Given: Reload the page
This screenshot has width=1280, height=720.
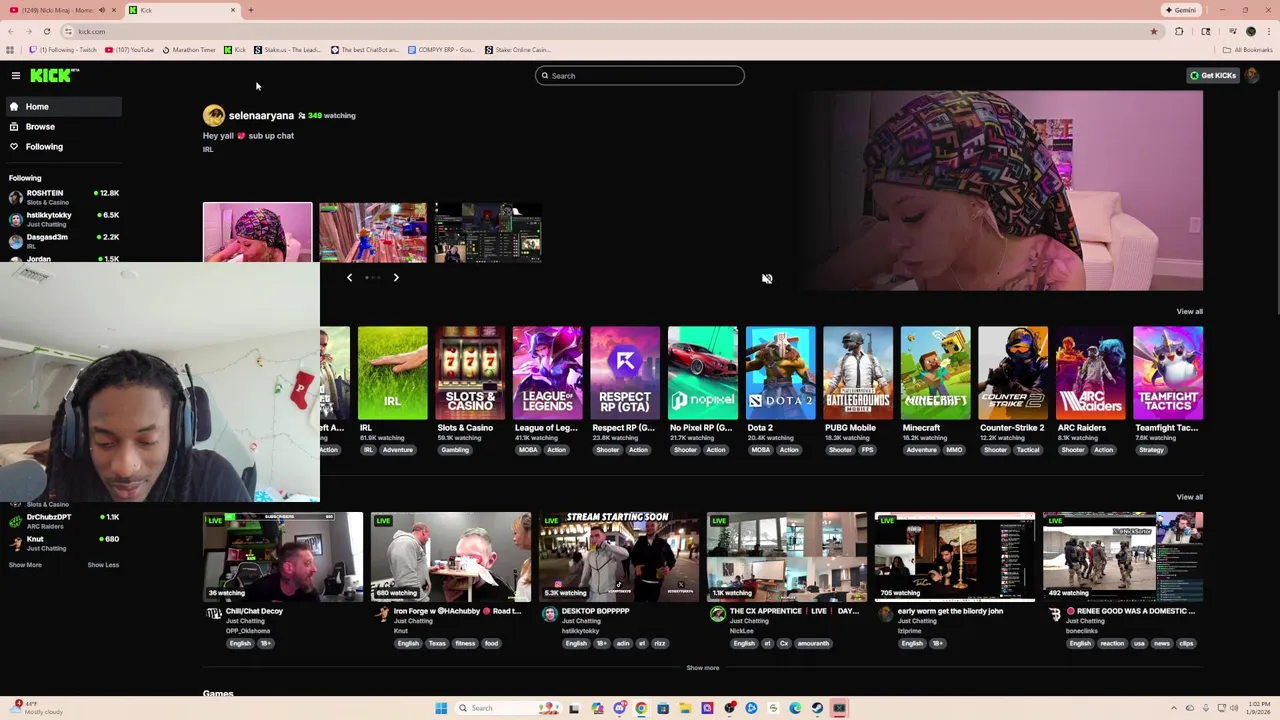Looking at the screenshot, I should 46,31.
